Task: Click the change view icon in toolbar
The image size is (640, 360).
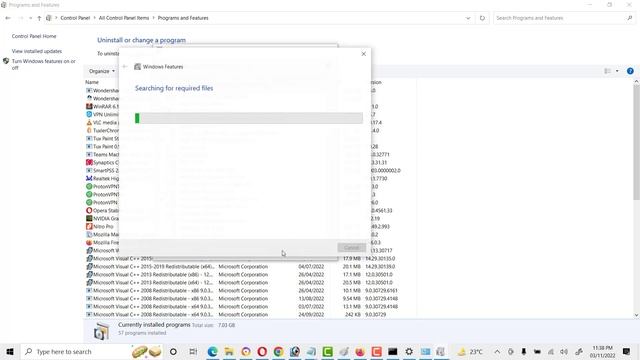Action: click(x=607, y=71)
